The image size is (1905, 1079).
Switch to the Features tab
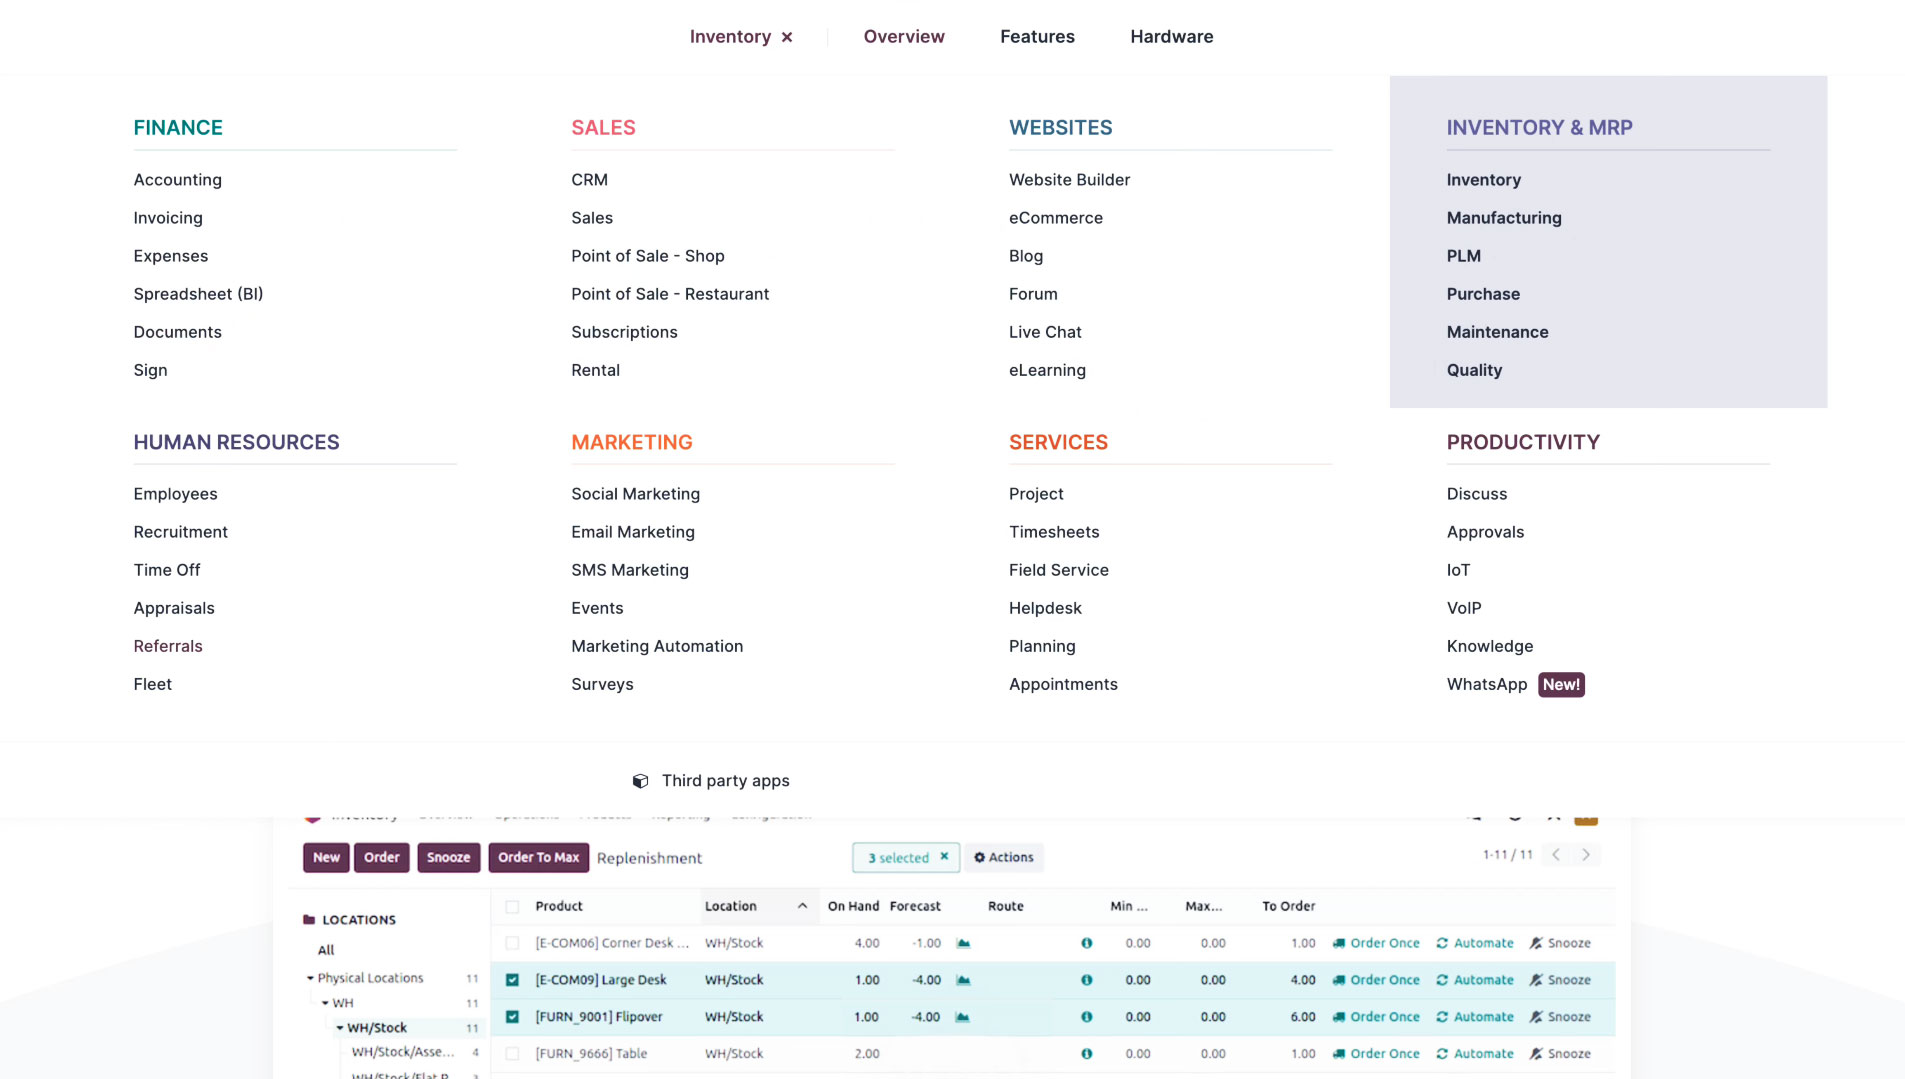point(1037,37)
